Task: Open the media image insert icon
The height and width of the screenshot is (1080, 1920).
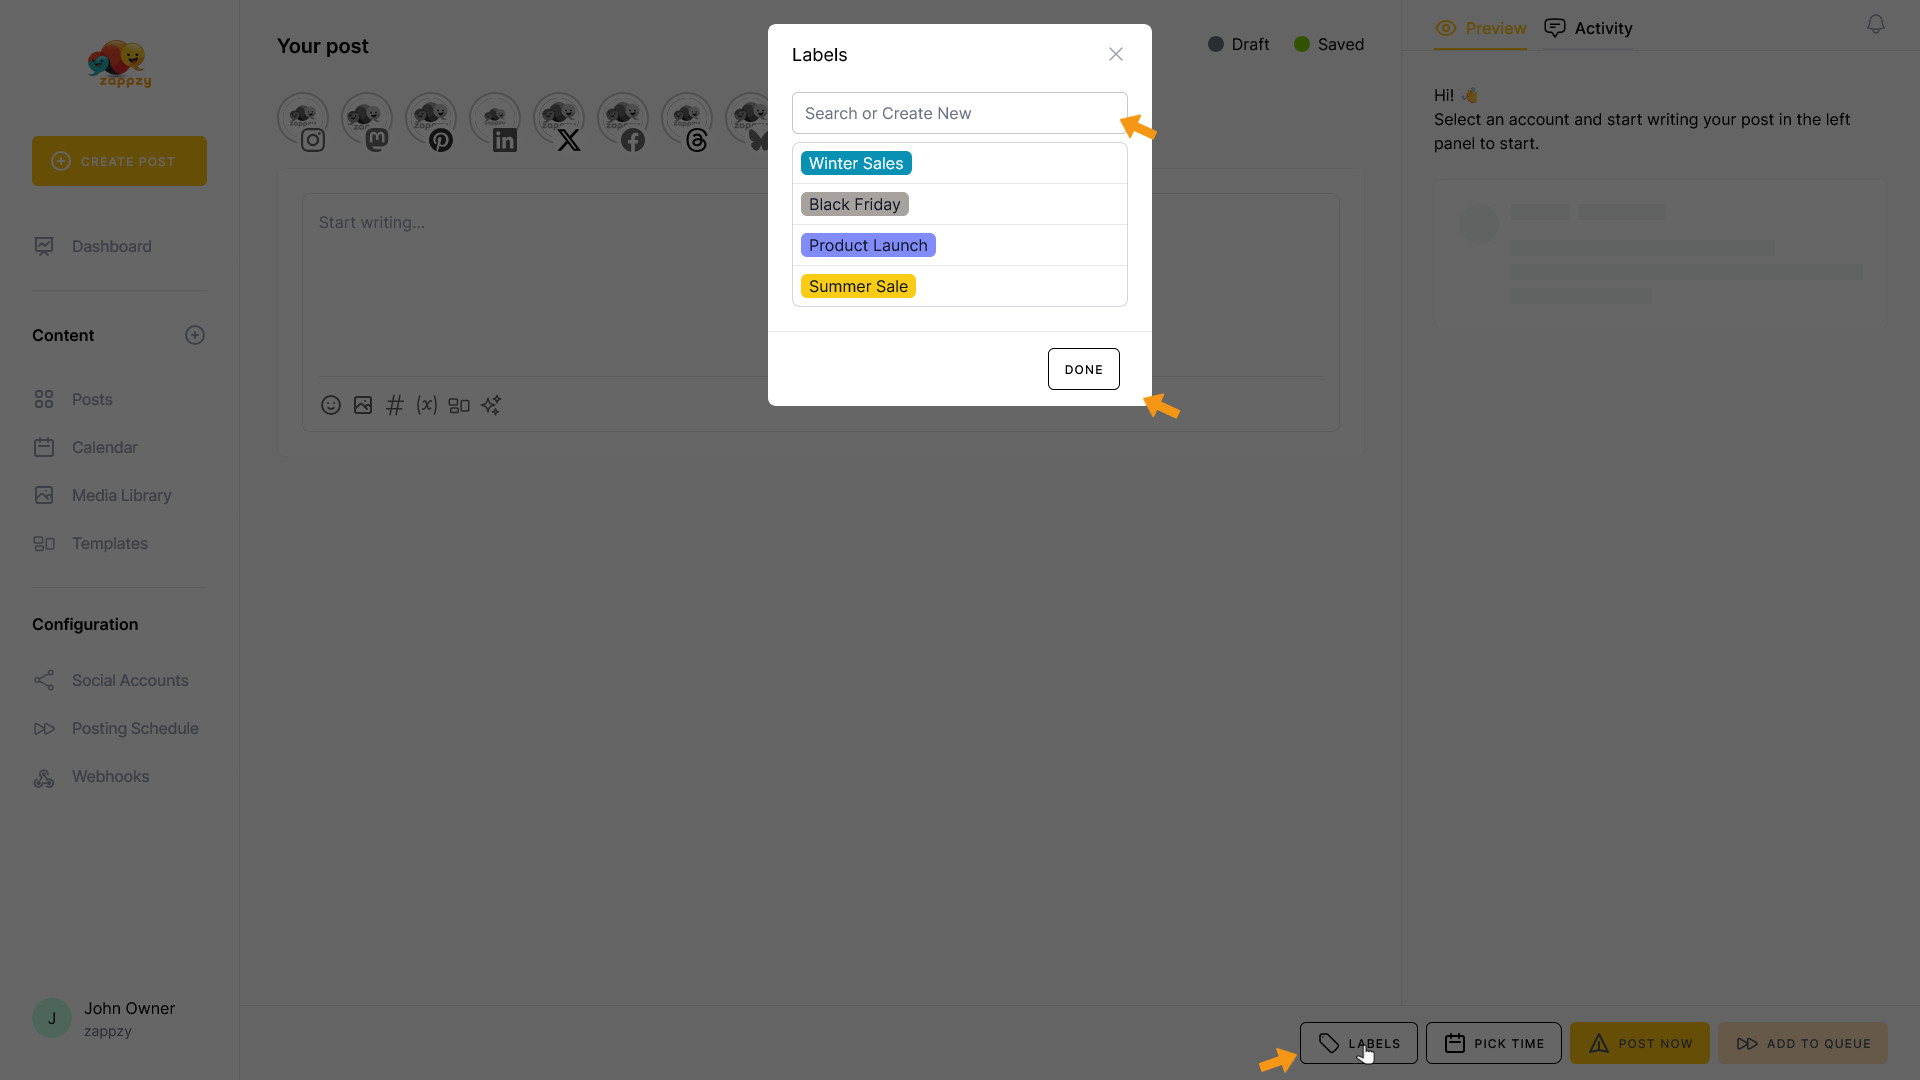Action: [363, 405]
